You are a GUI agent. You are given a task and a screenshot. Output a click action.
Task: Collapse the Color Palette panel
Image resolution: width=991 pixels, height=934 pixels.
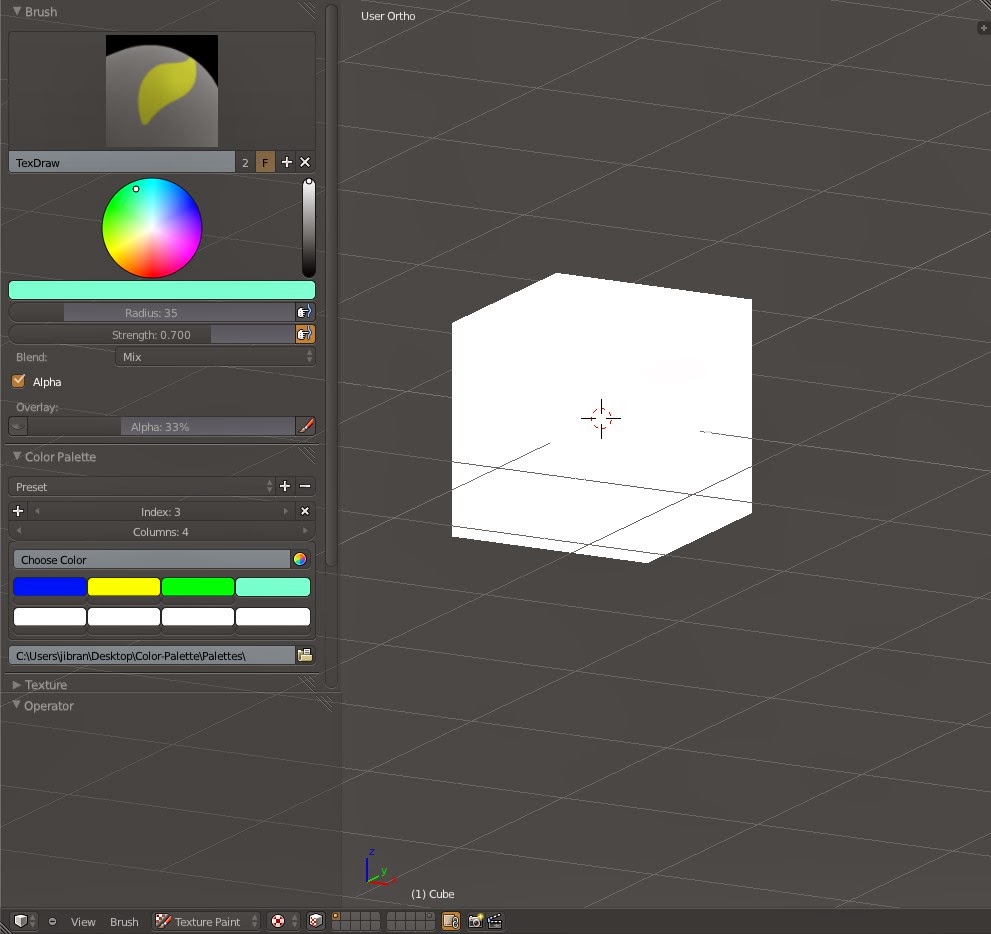[x=15, y=457]
